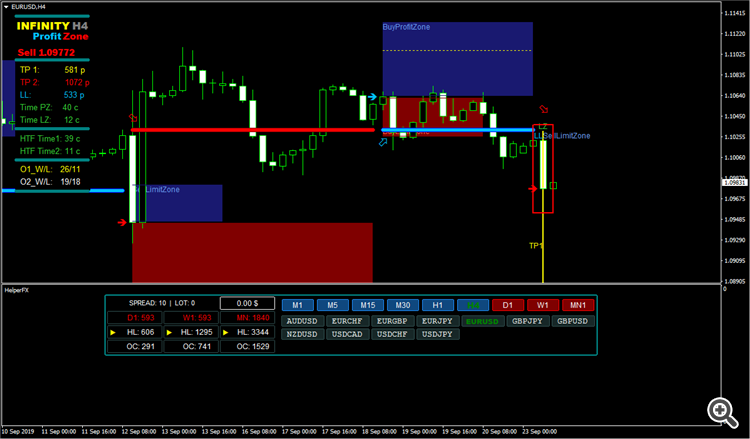Choose the active H4 timeframe button

473,305
